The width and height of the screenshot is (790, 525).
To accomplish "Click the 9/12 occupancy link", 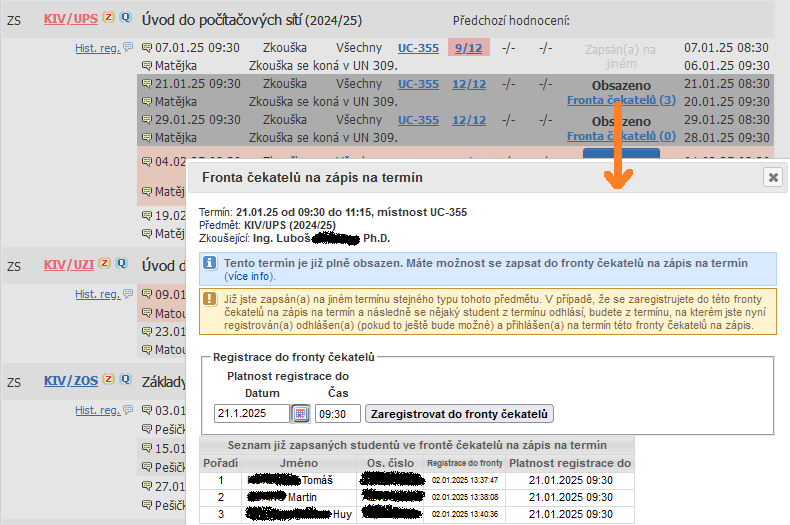I will point(469,48).
